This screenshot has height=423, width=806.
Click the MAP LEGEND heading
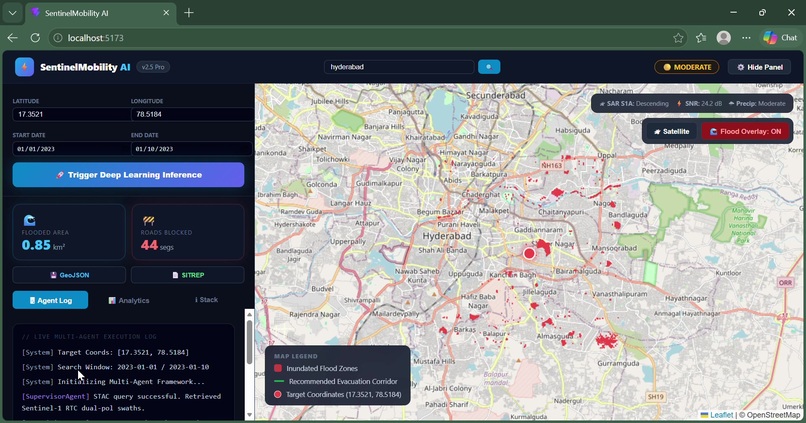[296, 356]
